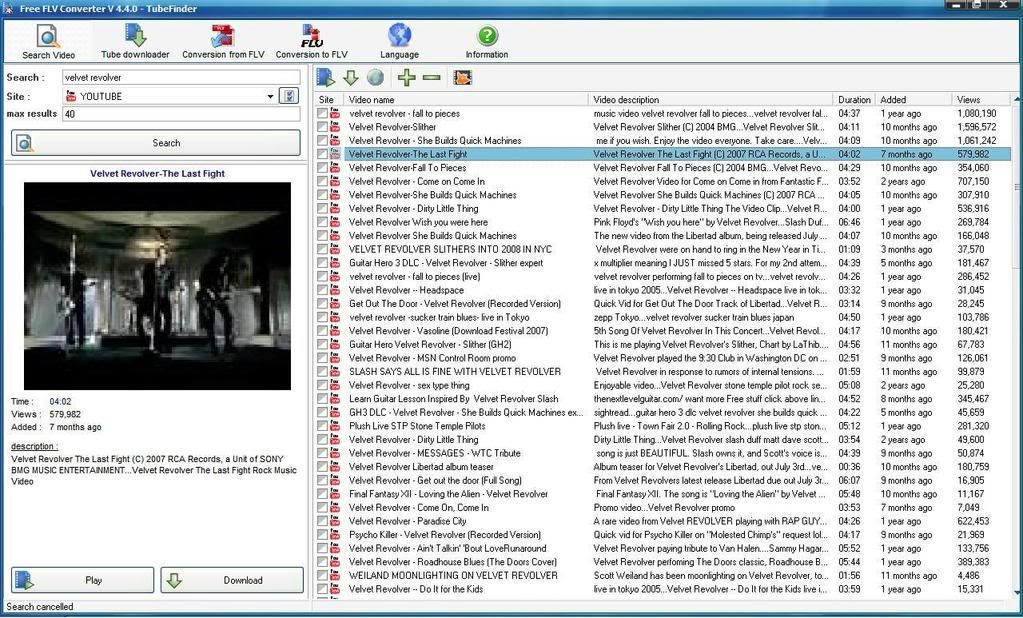Check the 'Roadhouse Blues (The Doors Cover)' box
This screenshot has height=618, width=1023.
tap(322, 562)
